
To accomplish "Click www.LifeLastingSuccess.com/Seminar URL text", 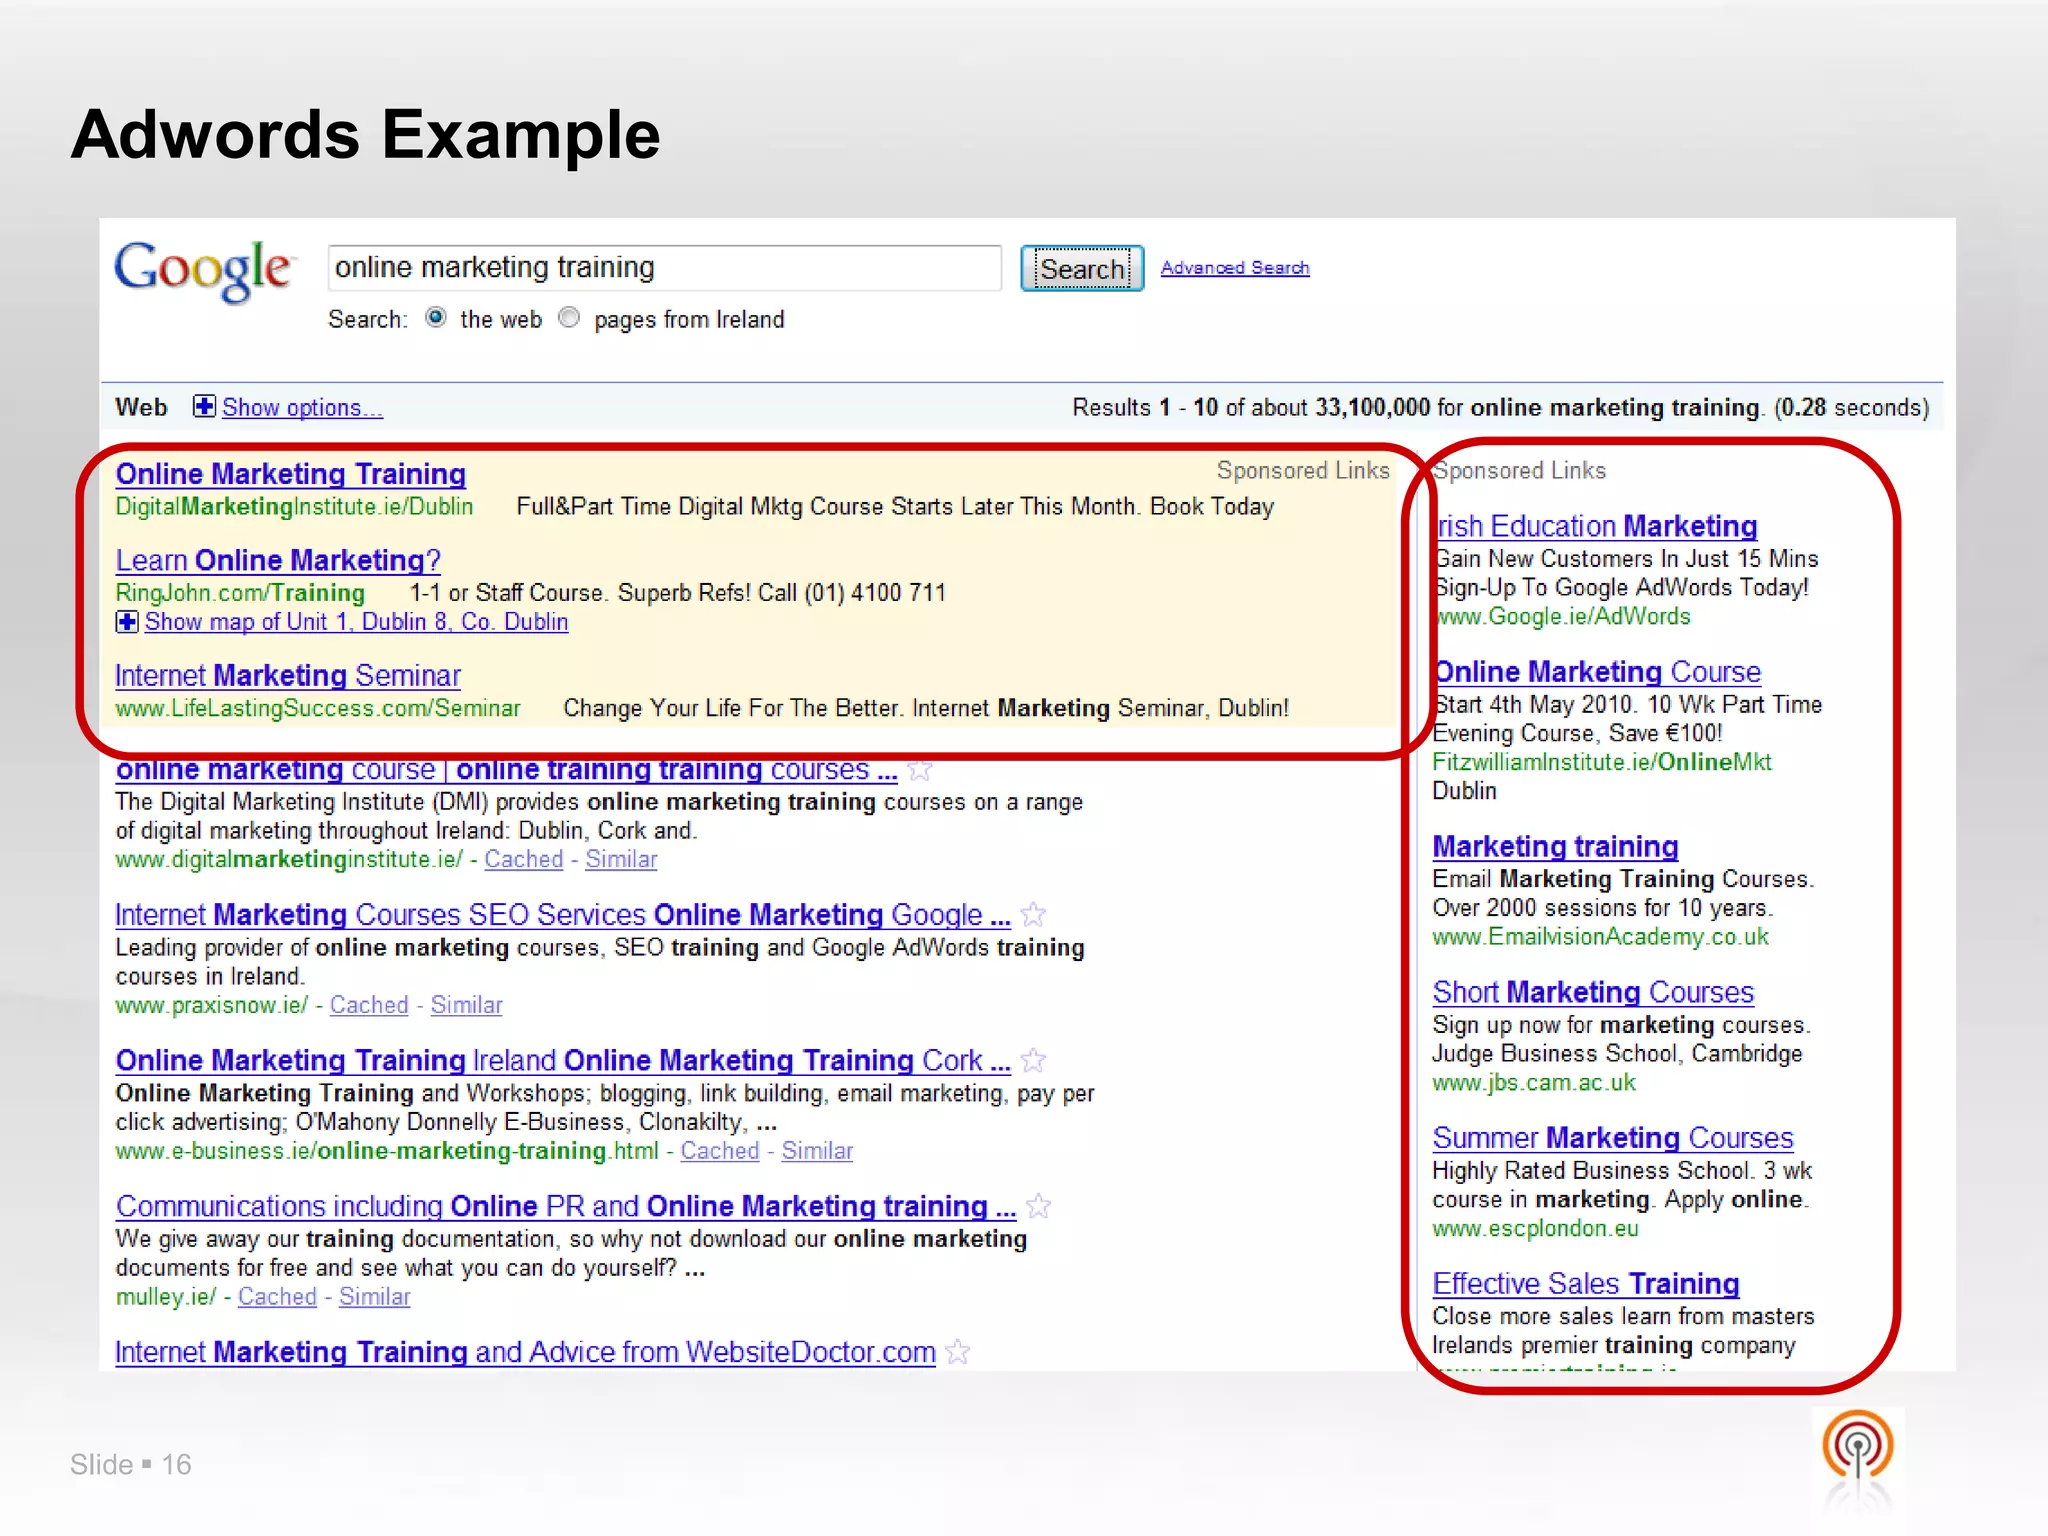I will (318, 709).
